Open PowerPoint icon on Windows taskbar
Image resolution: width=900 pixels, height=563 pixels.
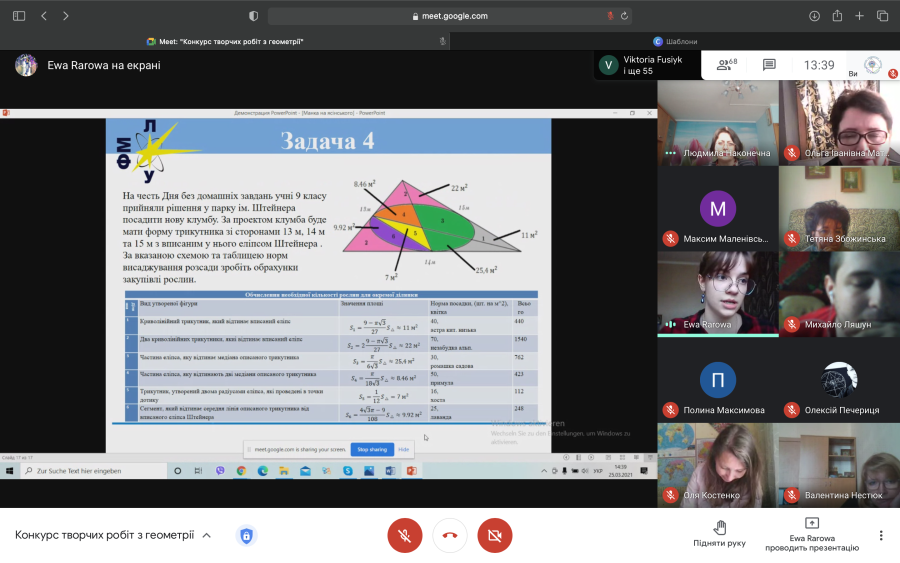[x=412, y=471]
